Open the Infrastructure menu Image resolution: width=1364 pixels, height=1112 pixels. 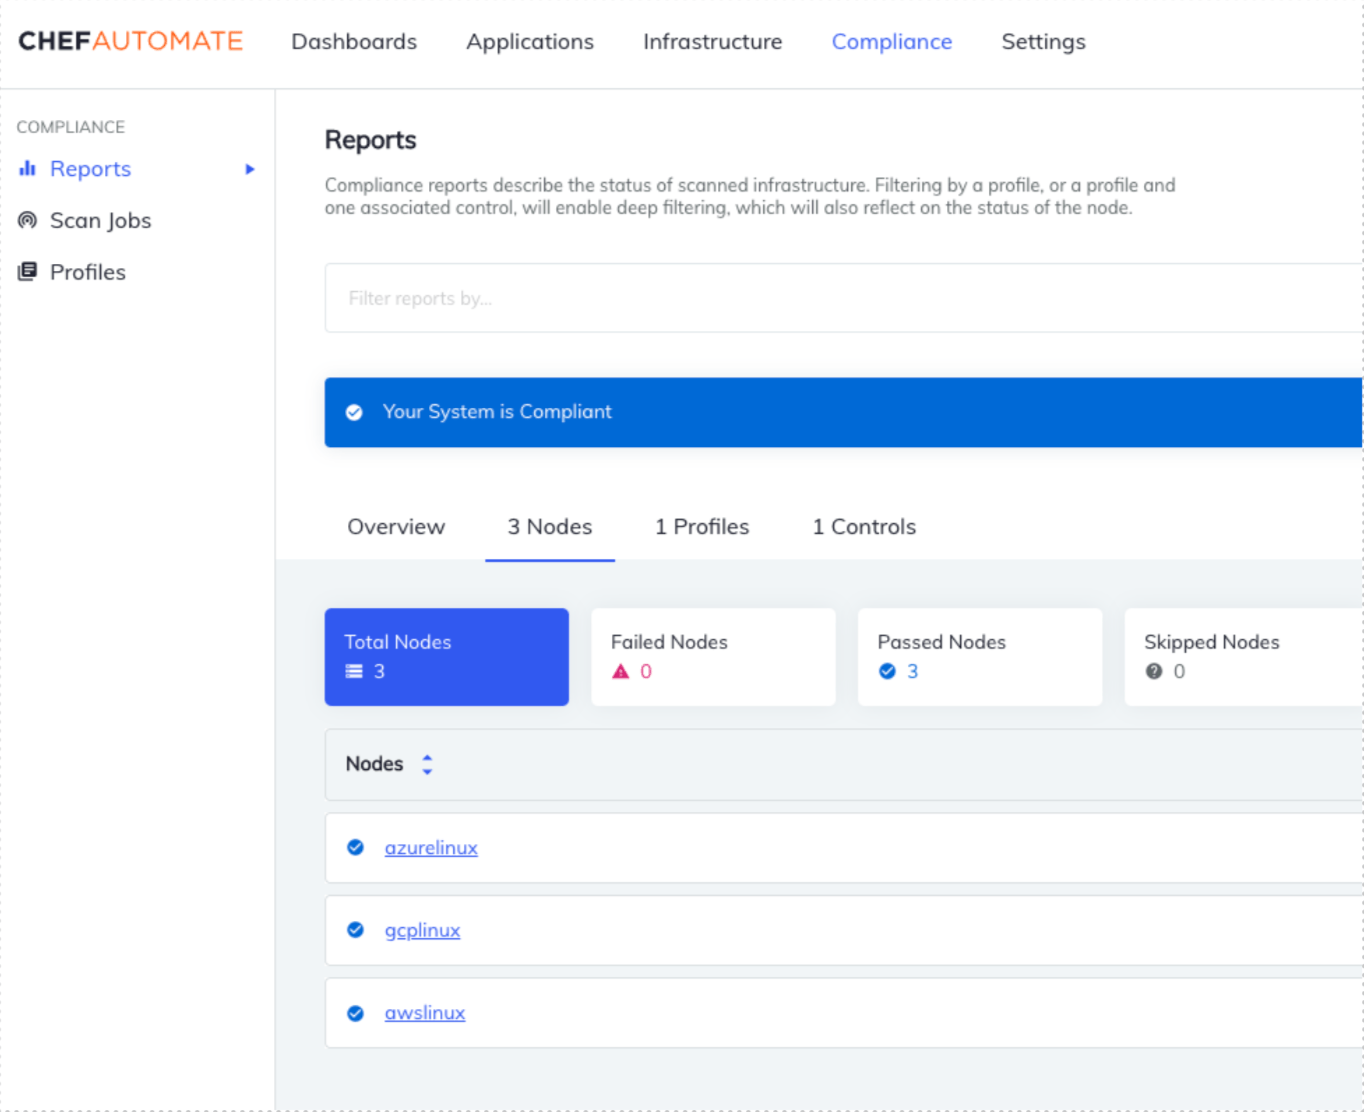(x=712, y=42)
